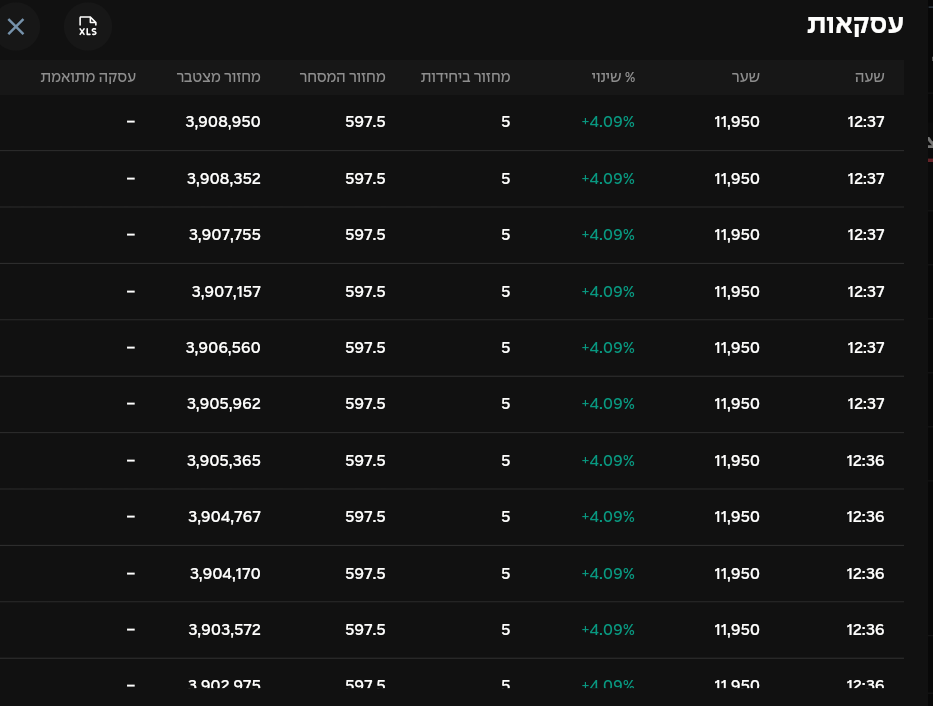The height and width of the screenshot is (706, 933).
Task: Click the מחזור ביחידות column header
Action: [x=465, y=77]
